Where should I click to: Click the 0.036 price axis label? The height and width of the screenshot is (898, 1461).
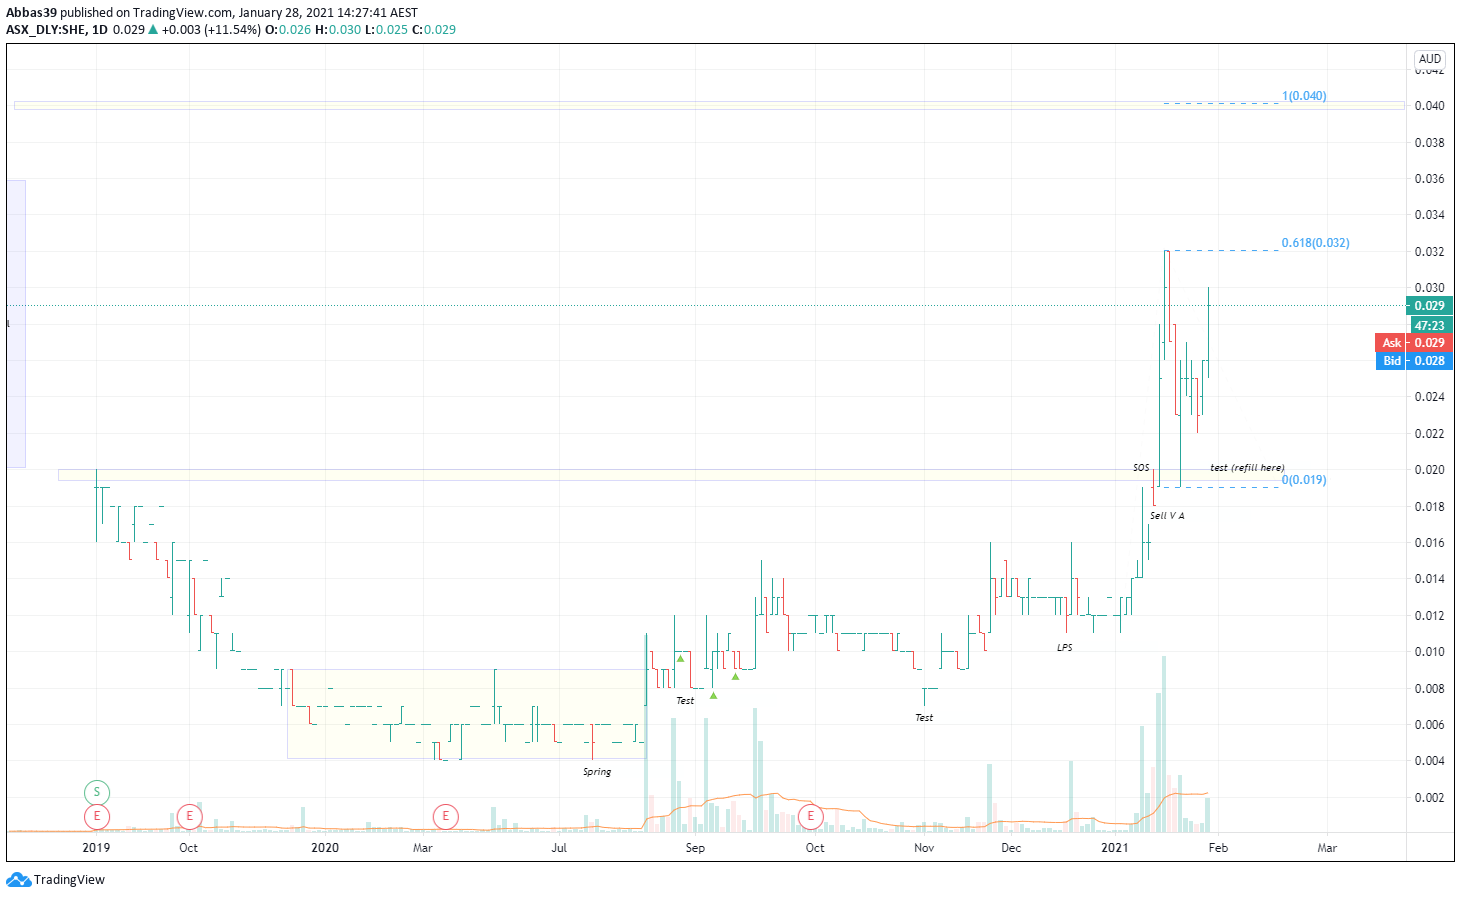tap(1429, 179)
